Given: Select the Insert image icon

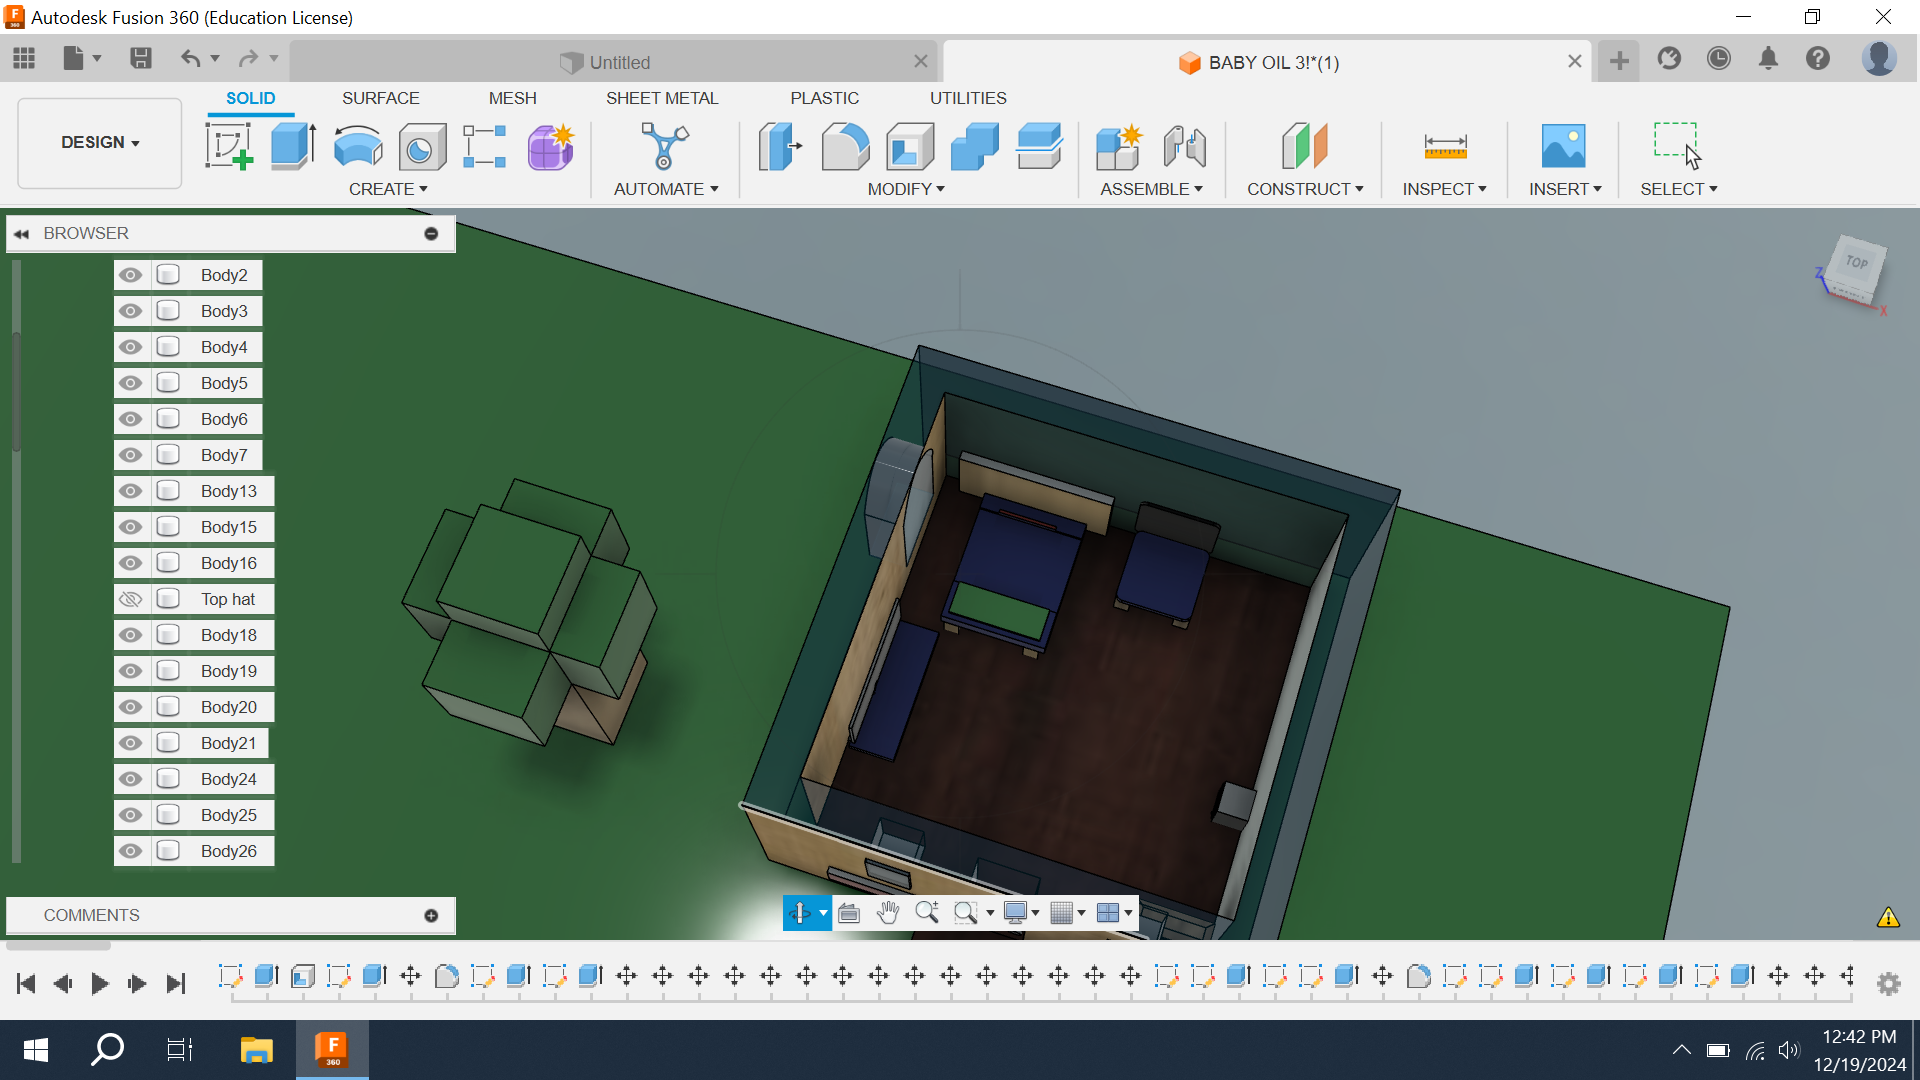Looking at the screenshot, I should coord(1564,146).
